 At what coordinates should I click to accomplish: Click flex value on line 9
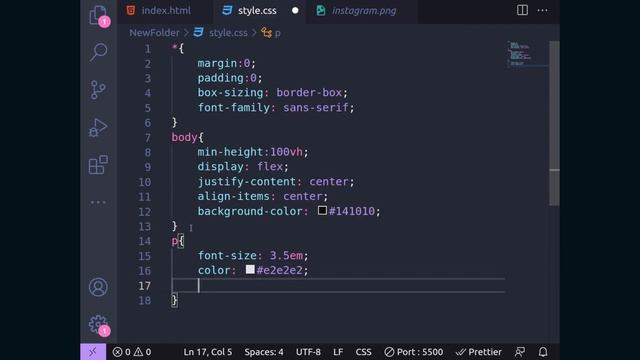270,167
